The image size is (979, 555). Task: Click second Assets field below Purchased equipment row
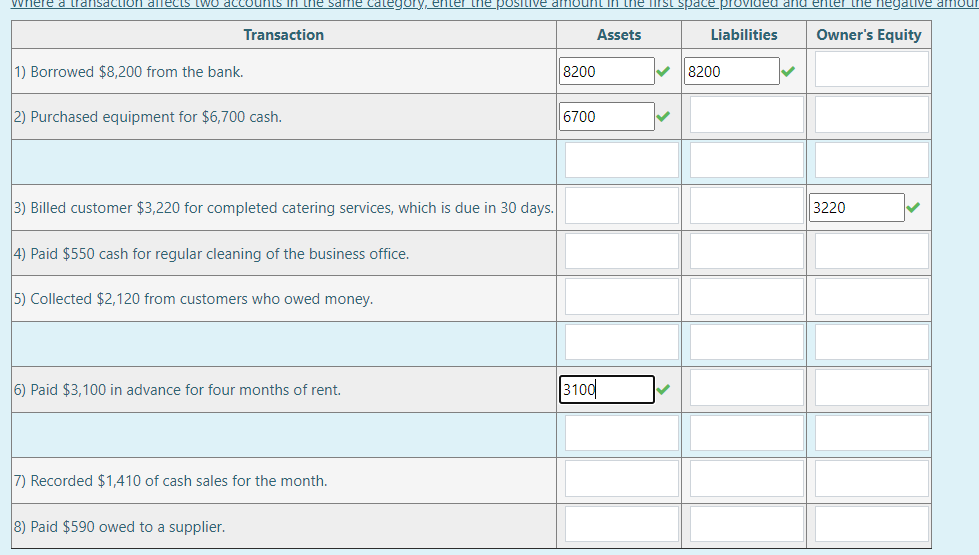tap(621, 160)
